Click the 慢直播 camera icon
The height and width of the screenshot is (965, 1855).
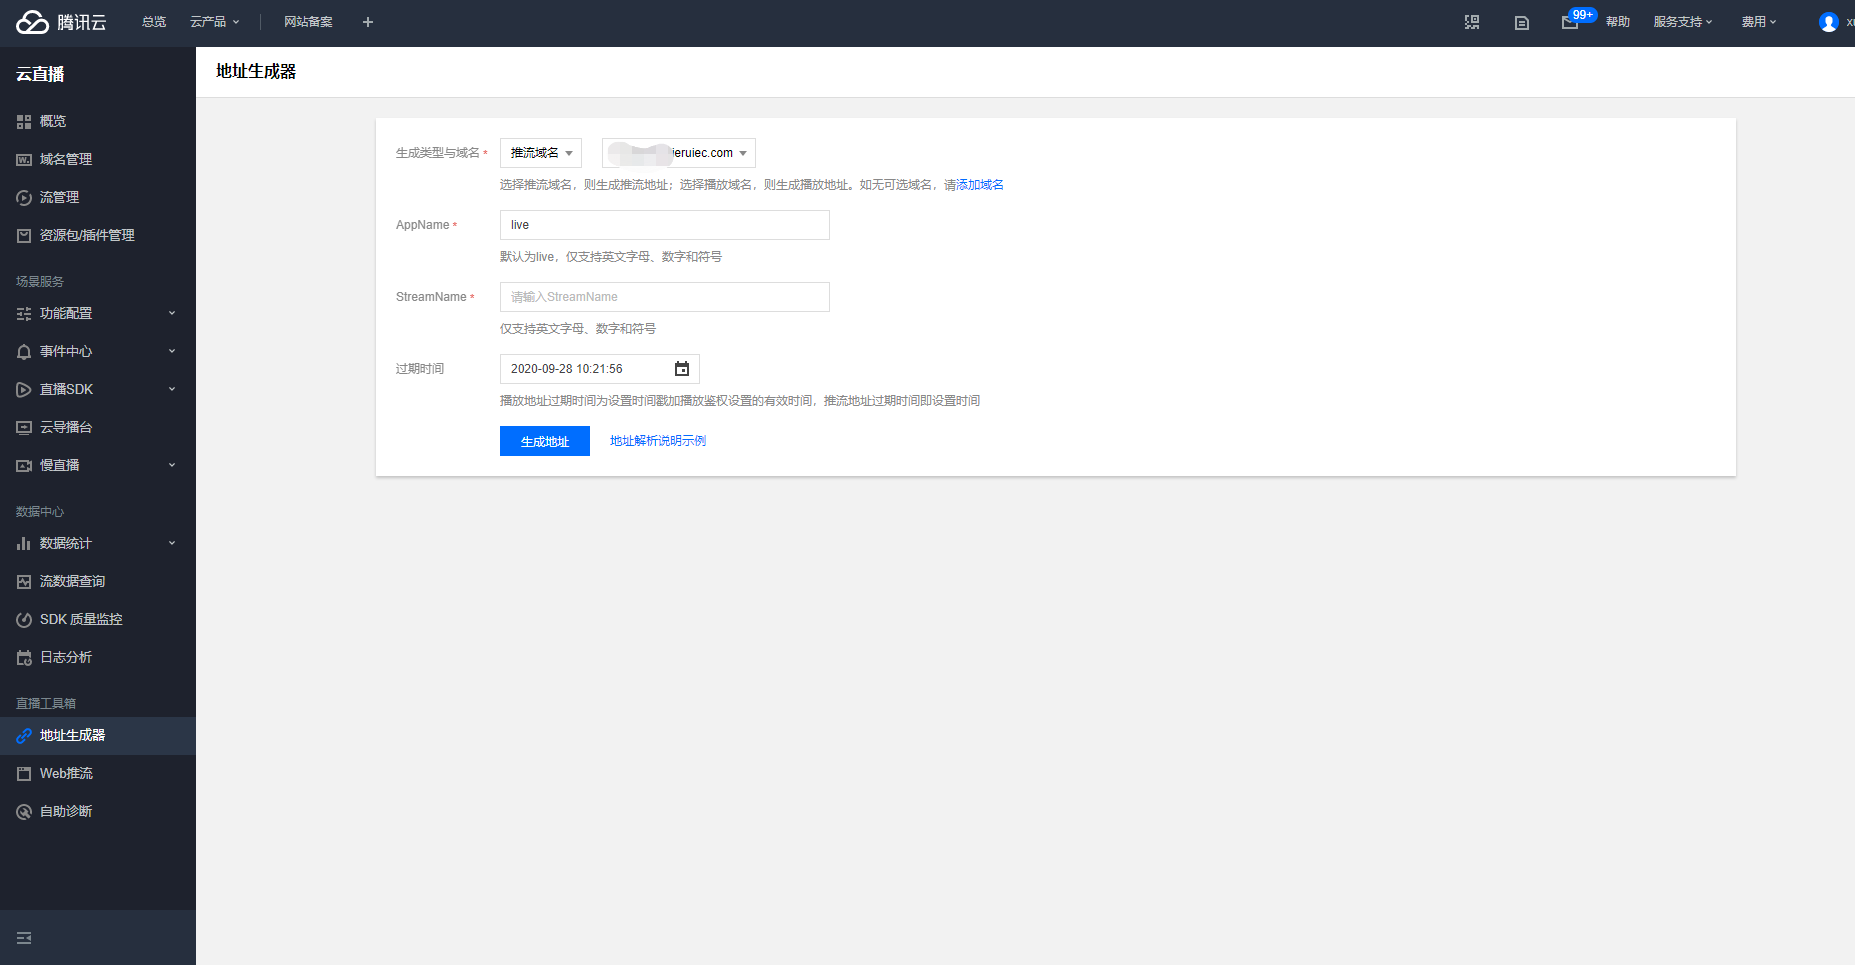click(x=24, y=466)
